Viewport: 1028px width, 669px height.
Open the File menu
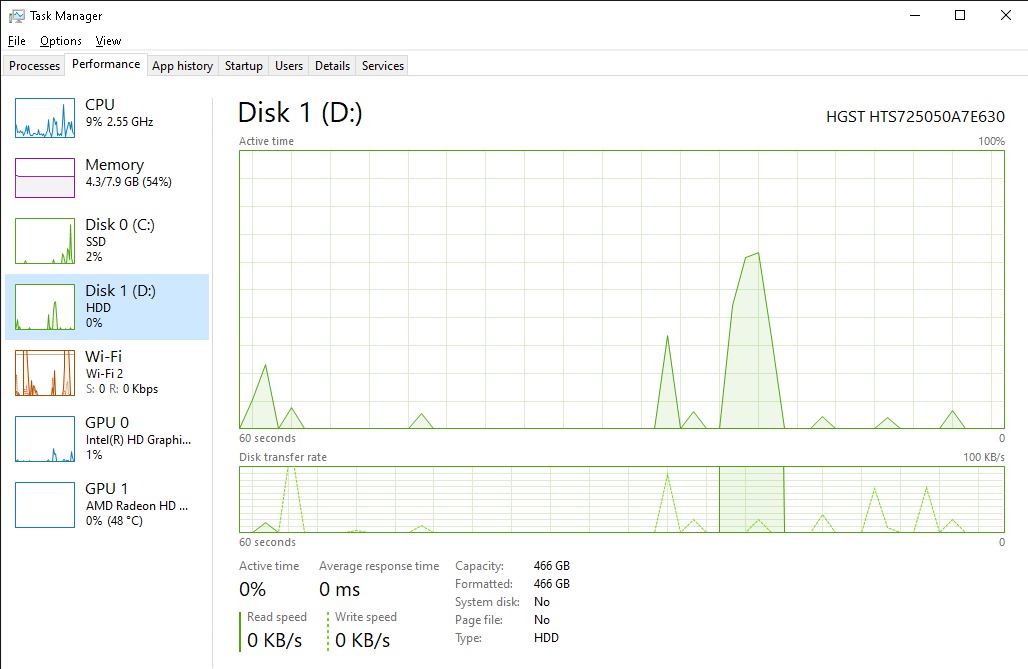16,41
